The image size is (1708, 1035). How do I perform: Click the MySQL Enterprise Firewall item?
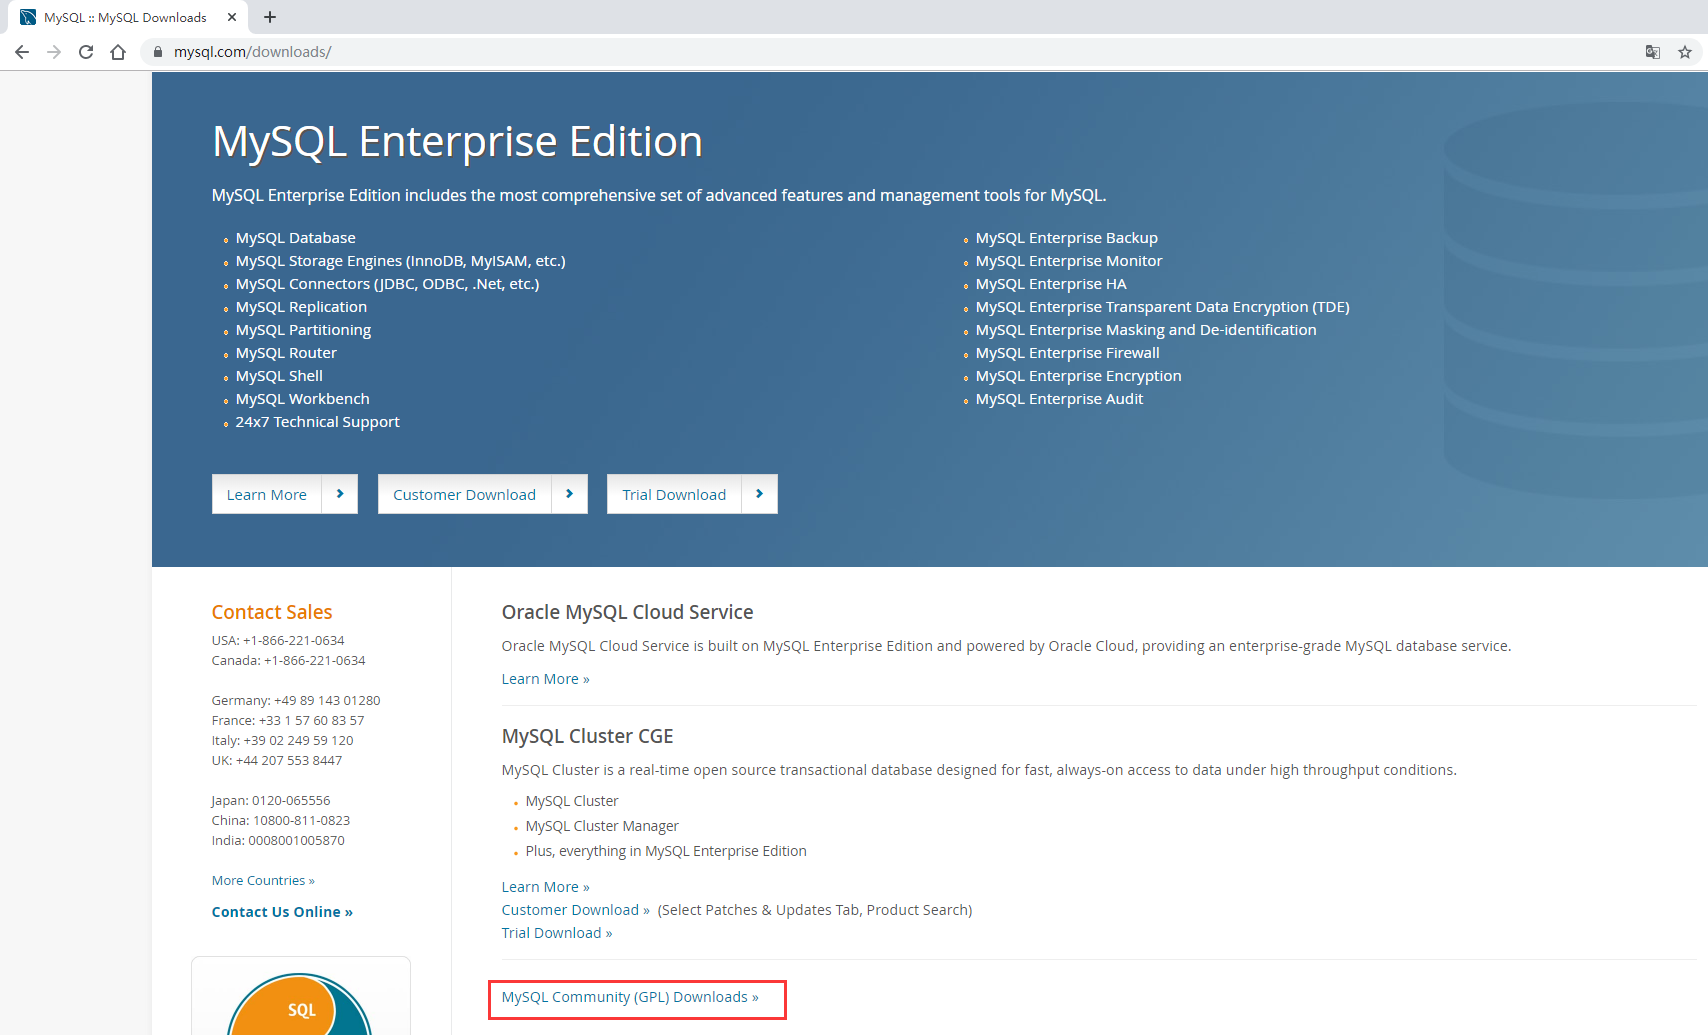point(1068,353)
